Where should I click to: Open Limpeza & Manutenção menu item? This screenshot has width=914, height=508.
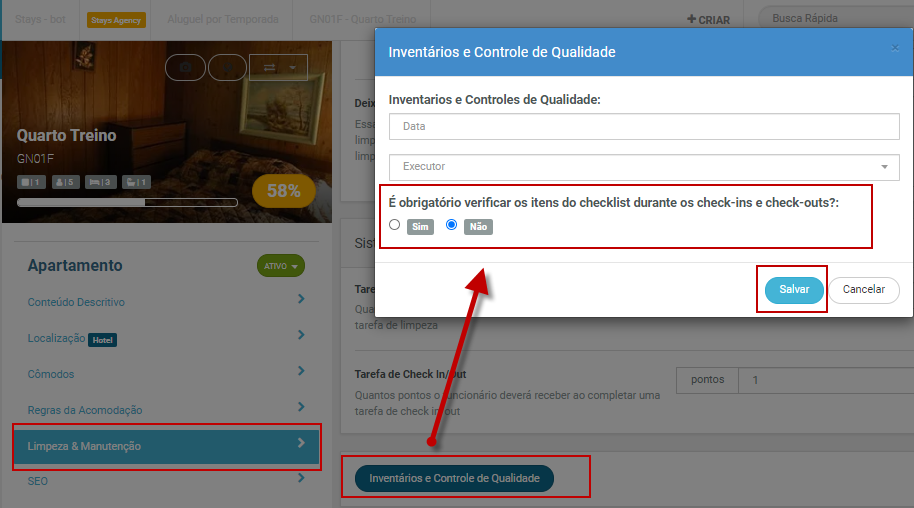167,446
